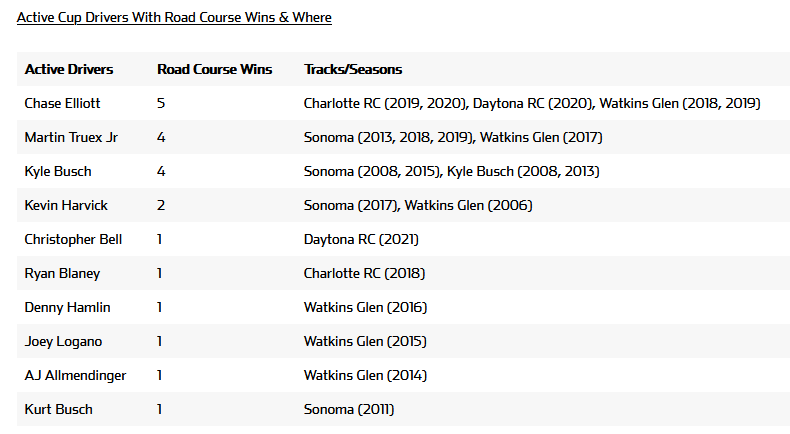The width and height of the screenshot is (790, 434).
Task: Select Denny Hamlin in the table
Action: click(x=67, y=307)
